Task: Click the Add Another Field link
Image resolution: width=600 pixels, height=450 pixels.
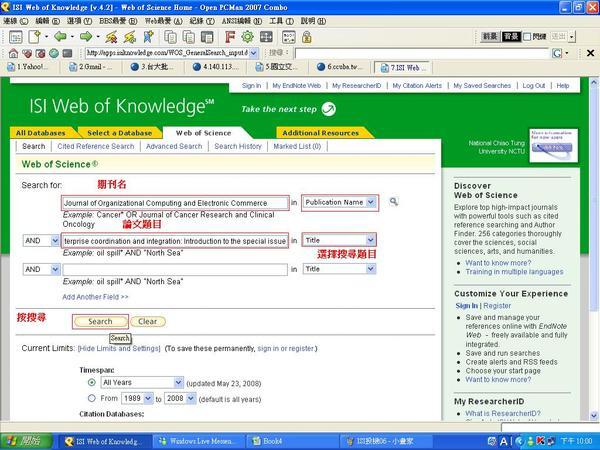Action: point(95,297)
